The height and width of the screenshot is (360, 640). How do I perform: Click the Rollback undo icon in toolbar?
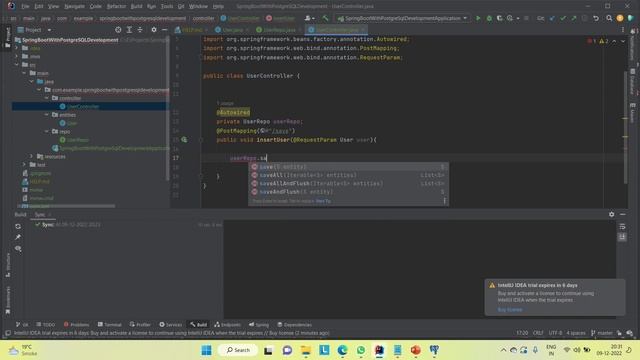596,18
